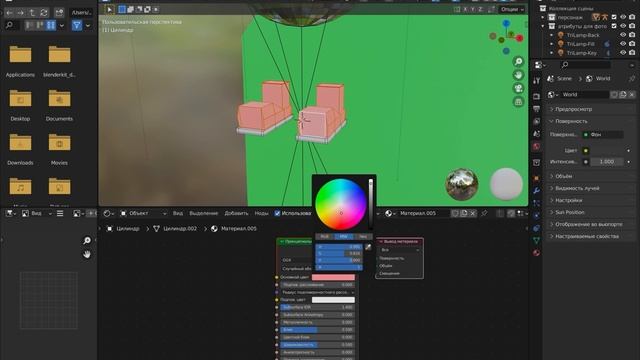Screen dimensions: 640x360
Task: Switch color picker to HSV mode
Action: (x=344, y=237)
